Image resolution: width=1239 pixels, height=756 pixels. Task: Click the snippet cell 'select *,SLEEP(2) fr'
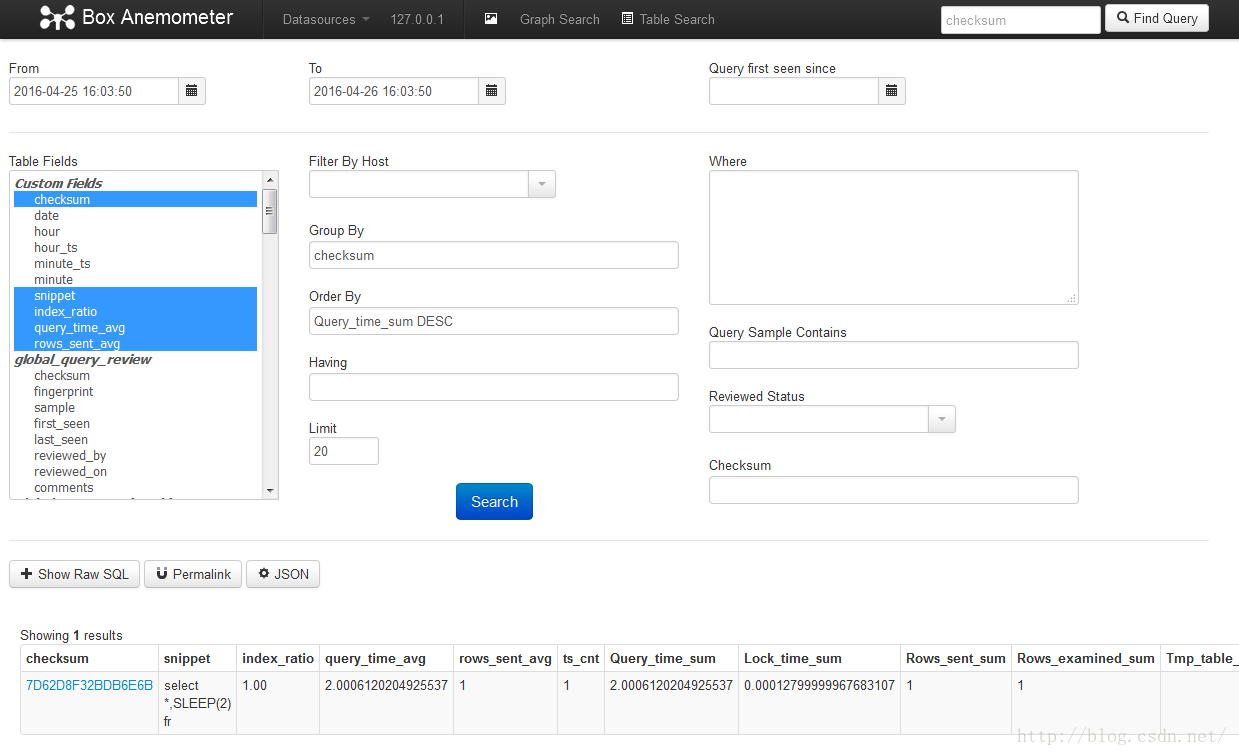pos(196,703)
